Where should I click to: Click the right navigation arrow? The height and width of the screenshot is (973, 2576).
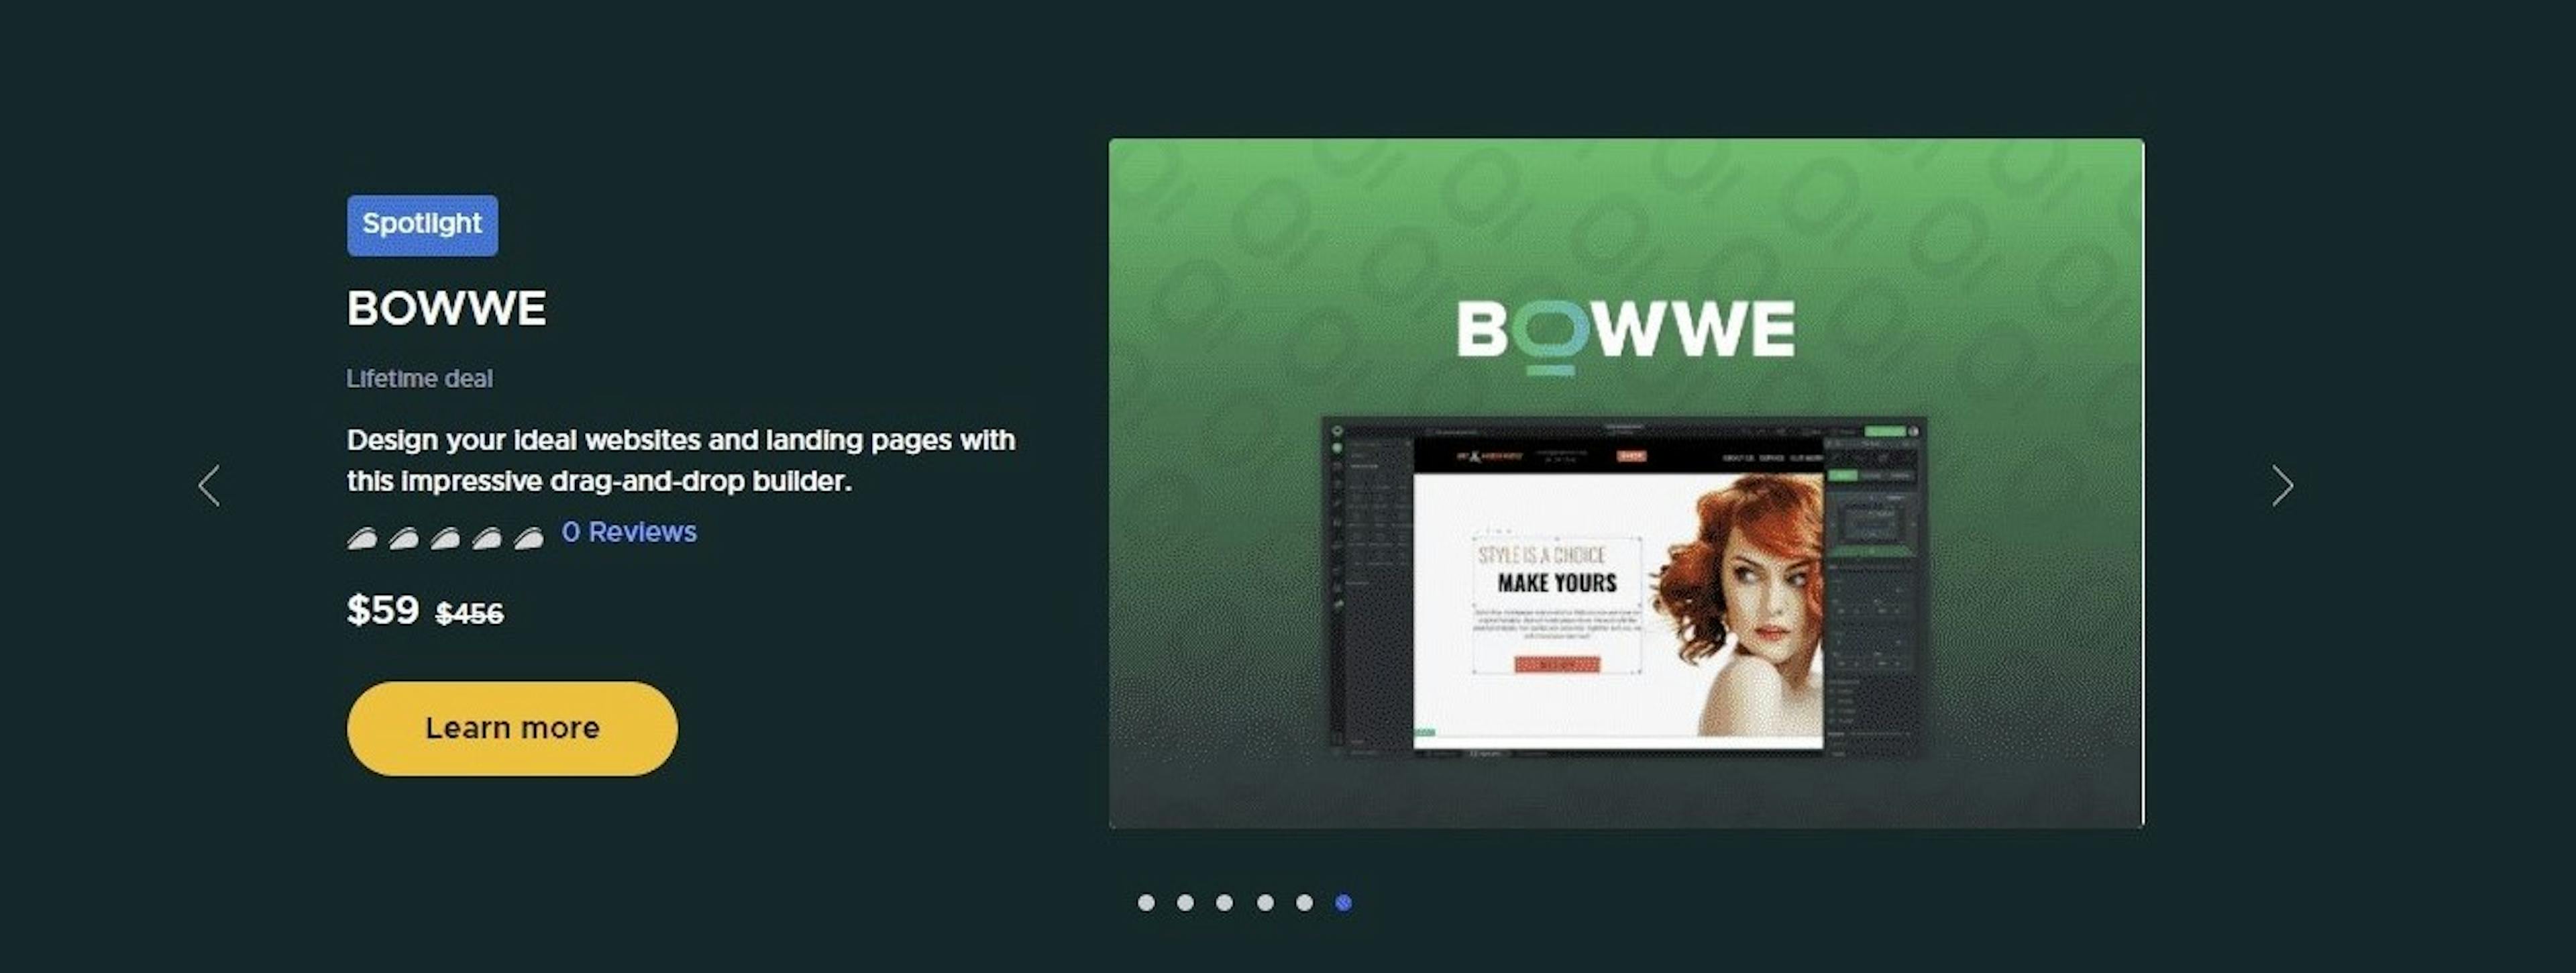[x=2284, y=485]
